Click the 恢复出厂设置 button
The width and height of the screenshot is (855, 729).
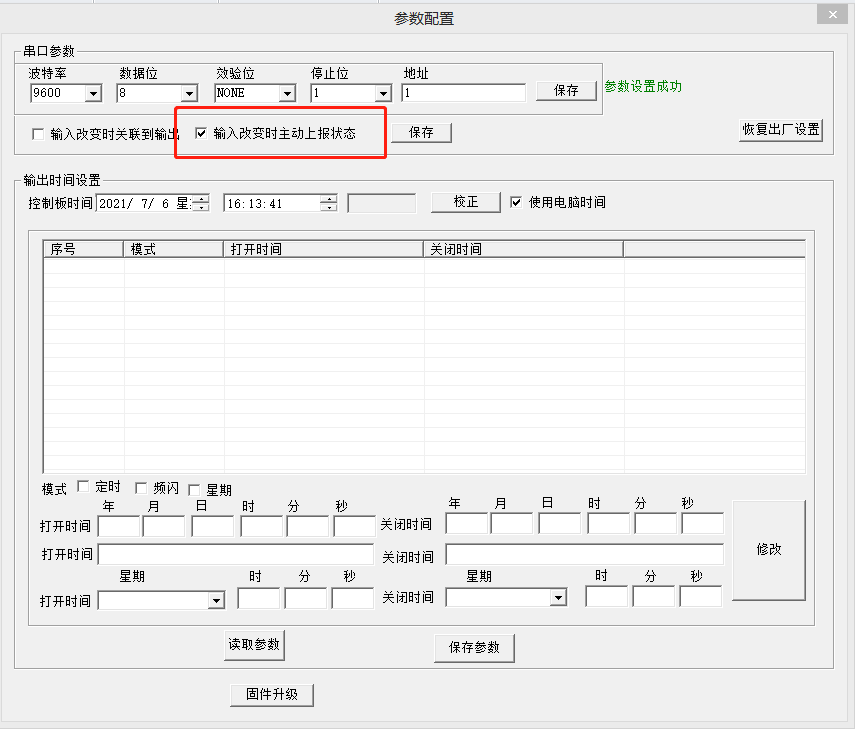coord(781,130)
